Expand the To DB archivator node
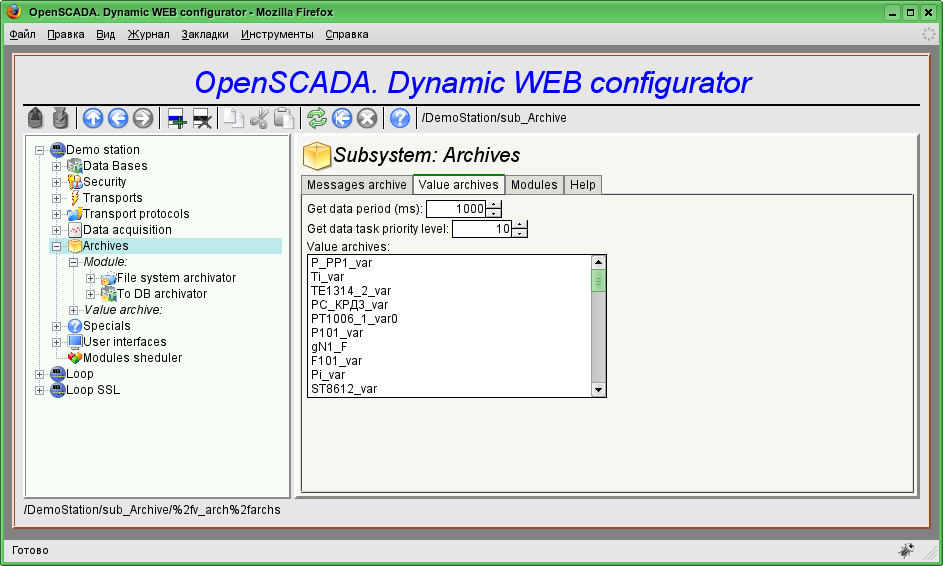This screenshot has height=566, width=943. (90, 294)
